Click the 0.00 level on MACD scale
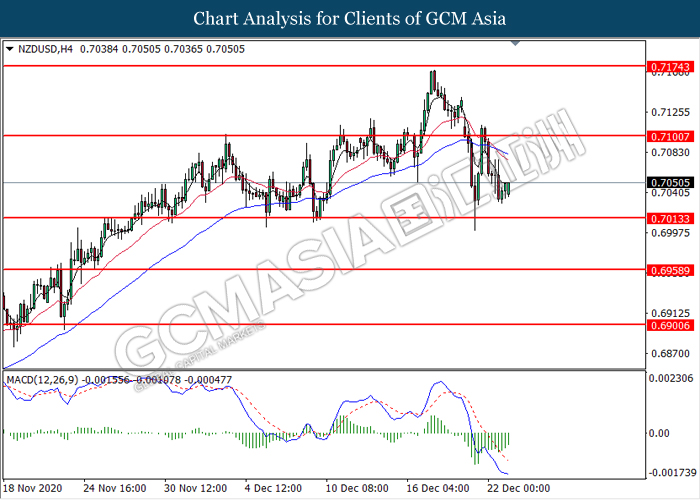The width and height of the screenshot is (700, 500). 658,433
